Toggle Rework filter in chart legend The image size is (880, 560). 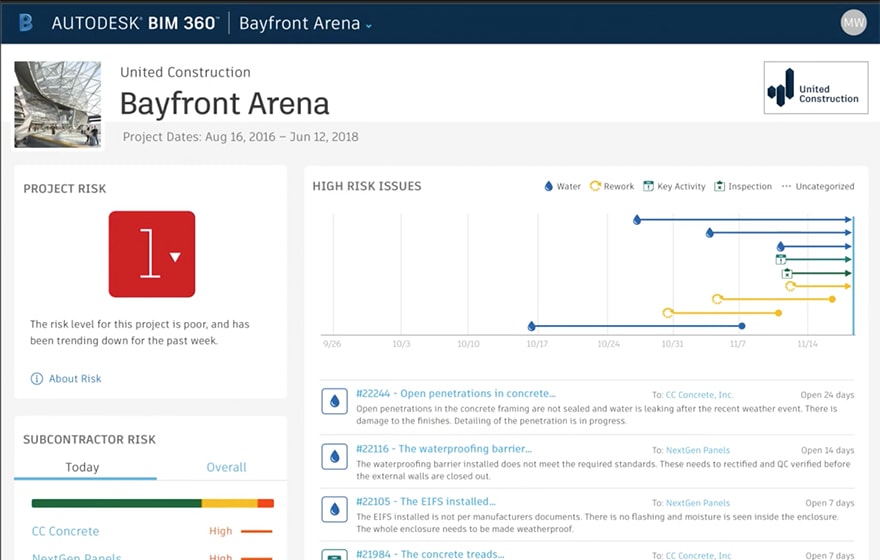[612, 186]
